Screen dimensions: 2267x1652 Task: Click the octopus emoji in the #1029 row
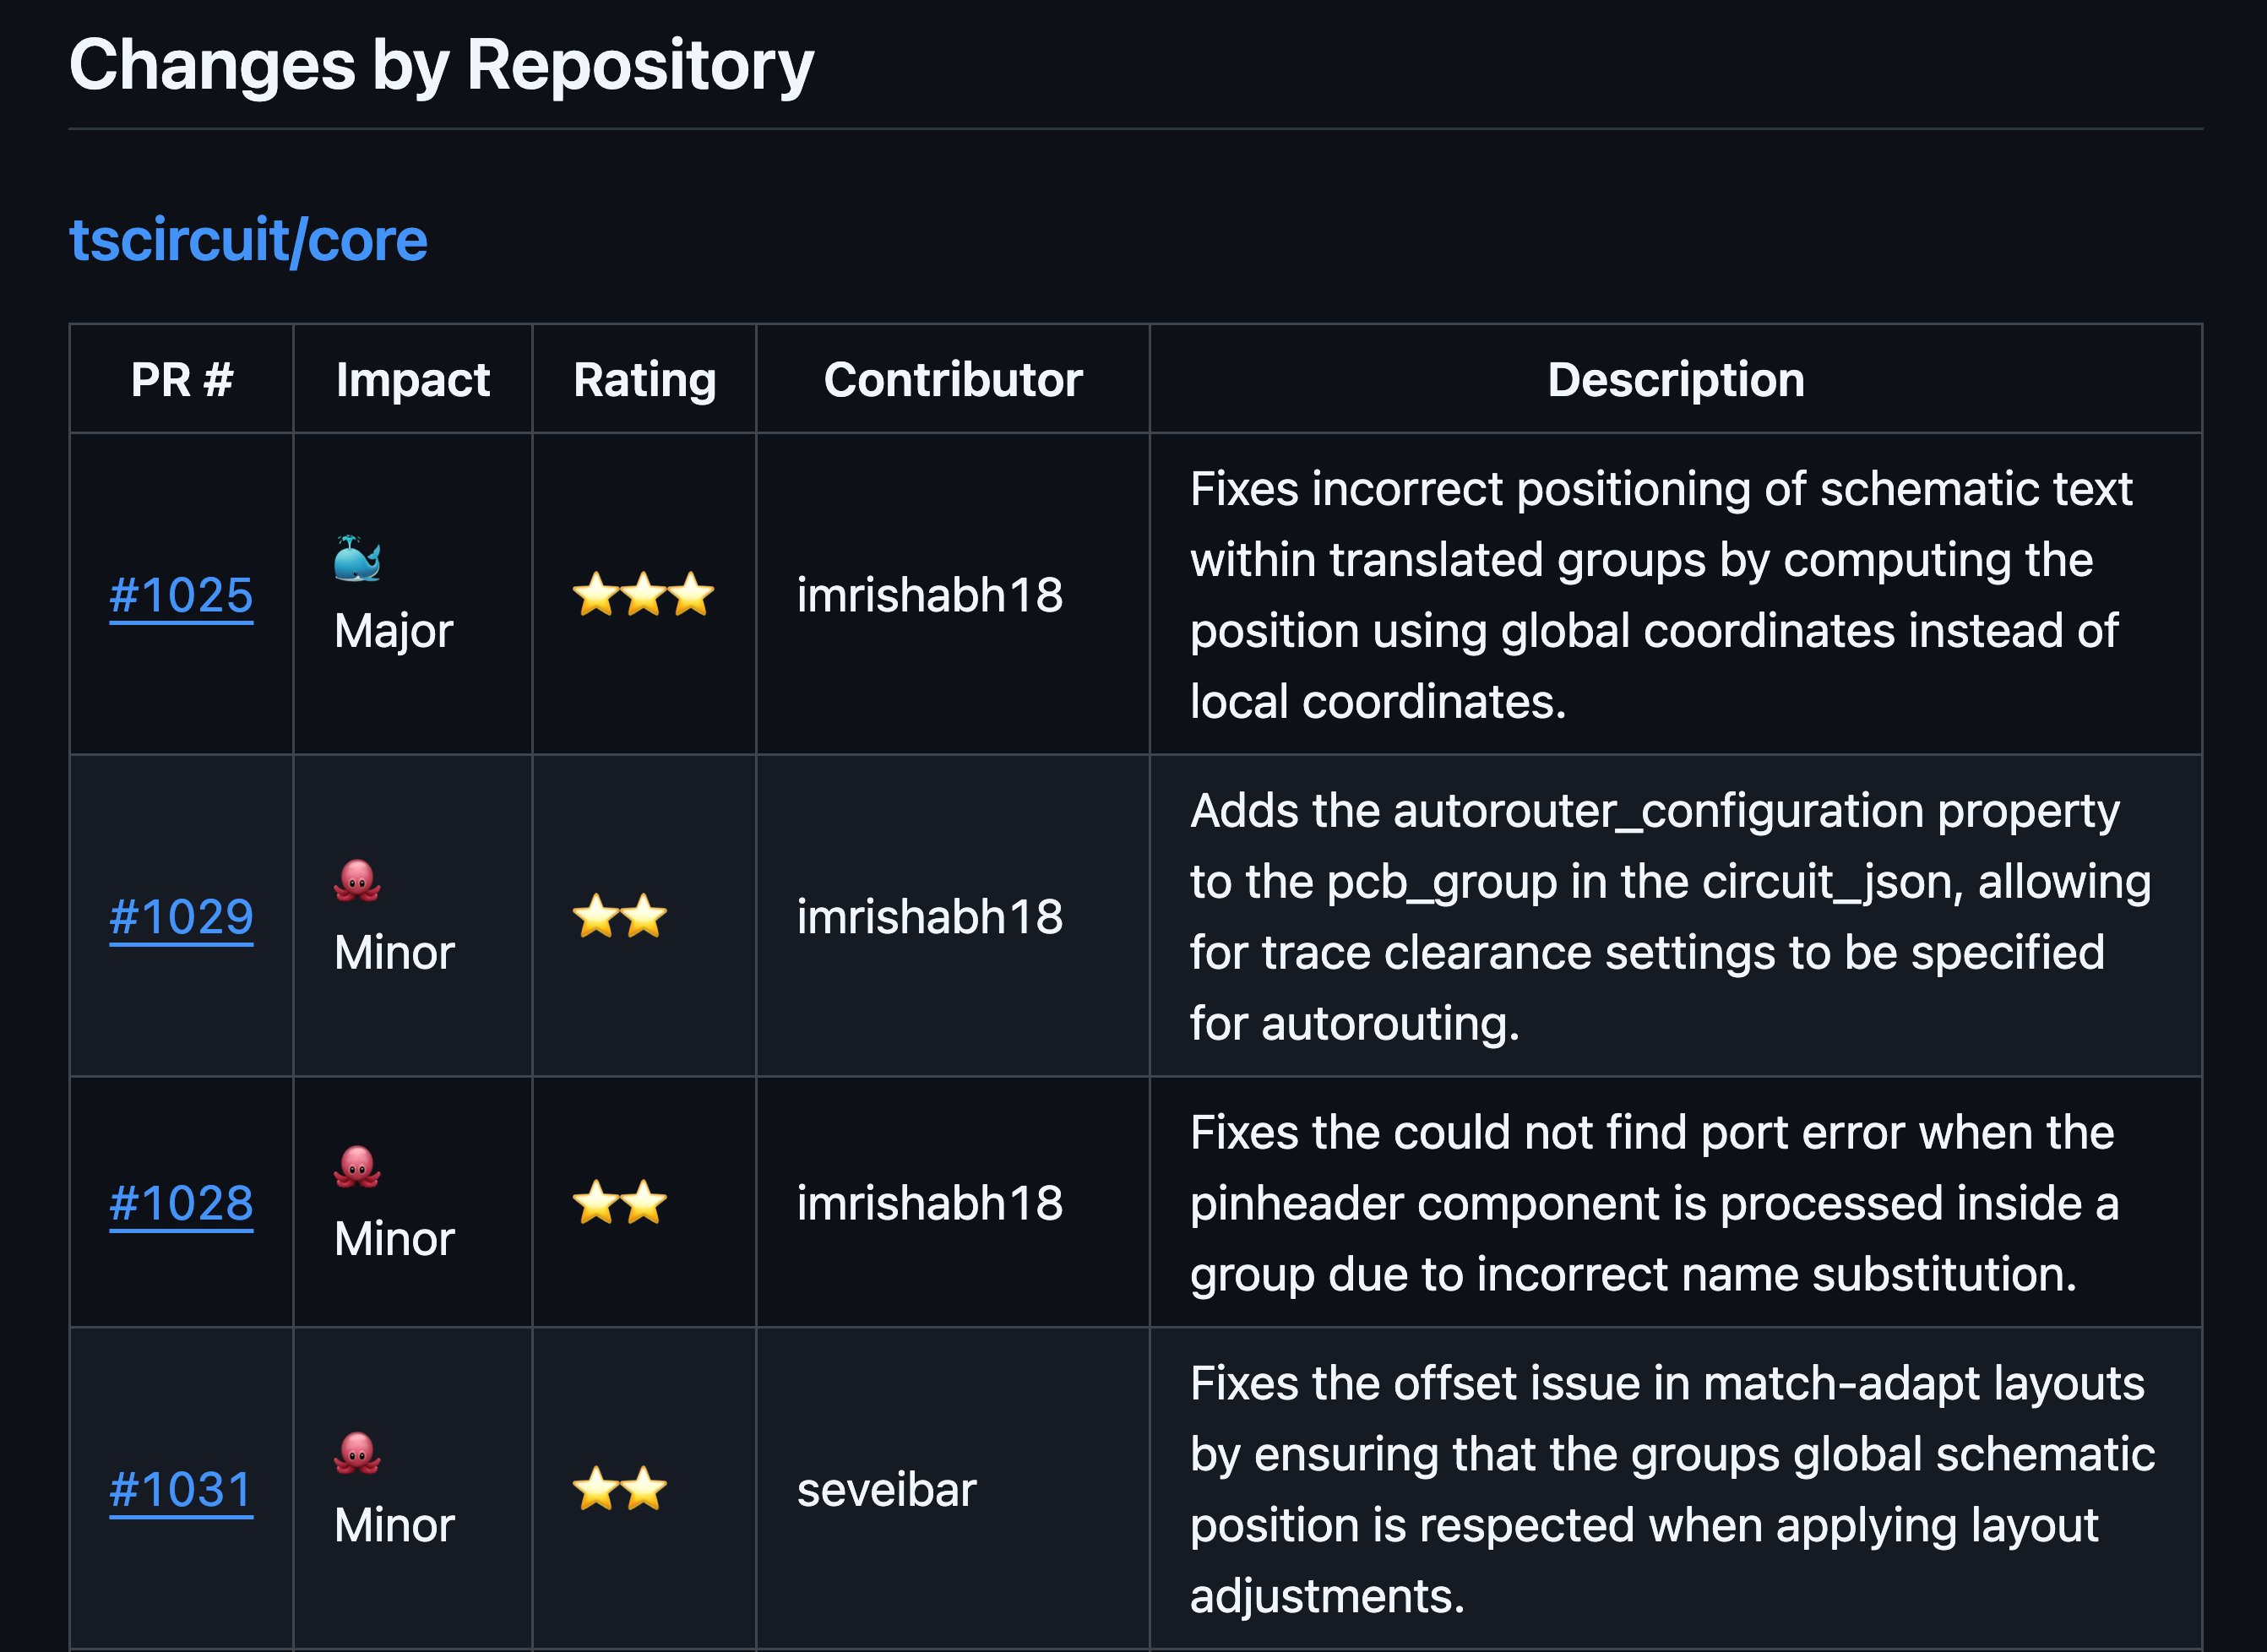pyautogui.click(x=357, y=881)
